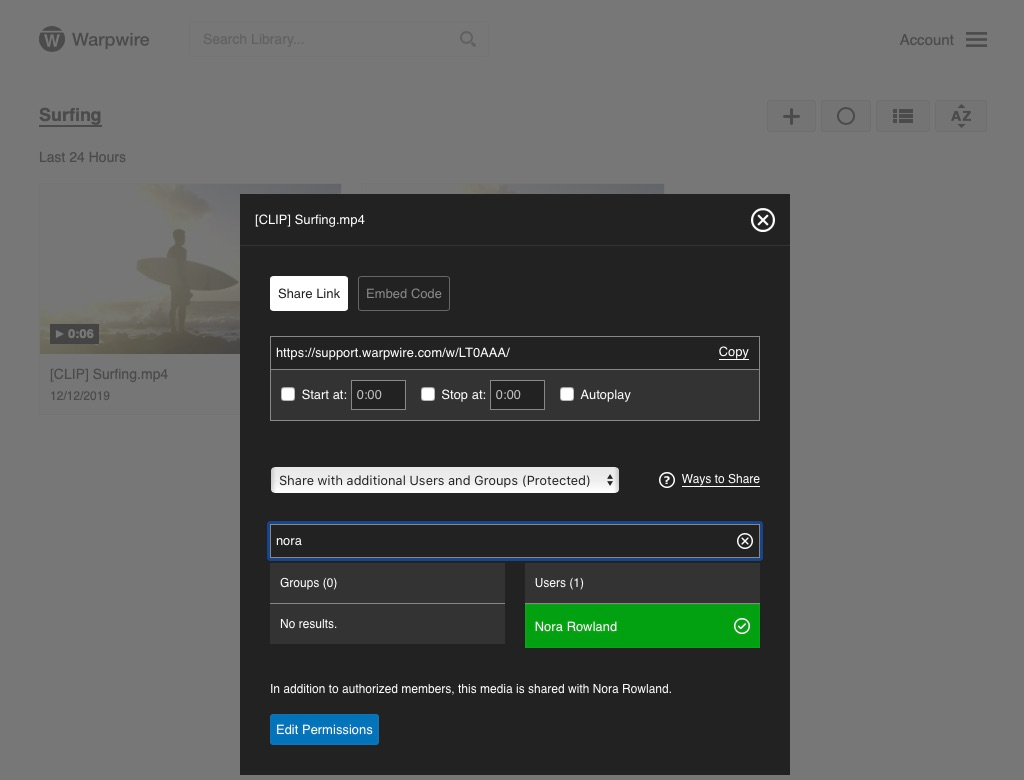
Task: Clear the nora search field
Action: tap(744, 541)
